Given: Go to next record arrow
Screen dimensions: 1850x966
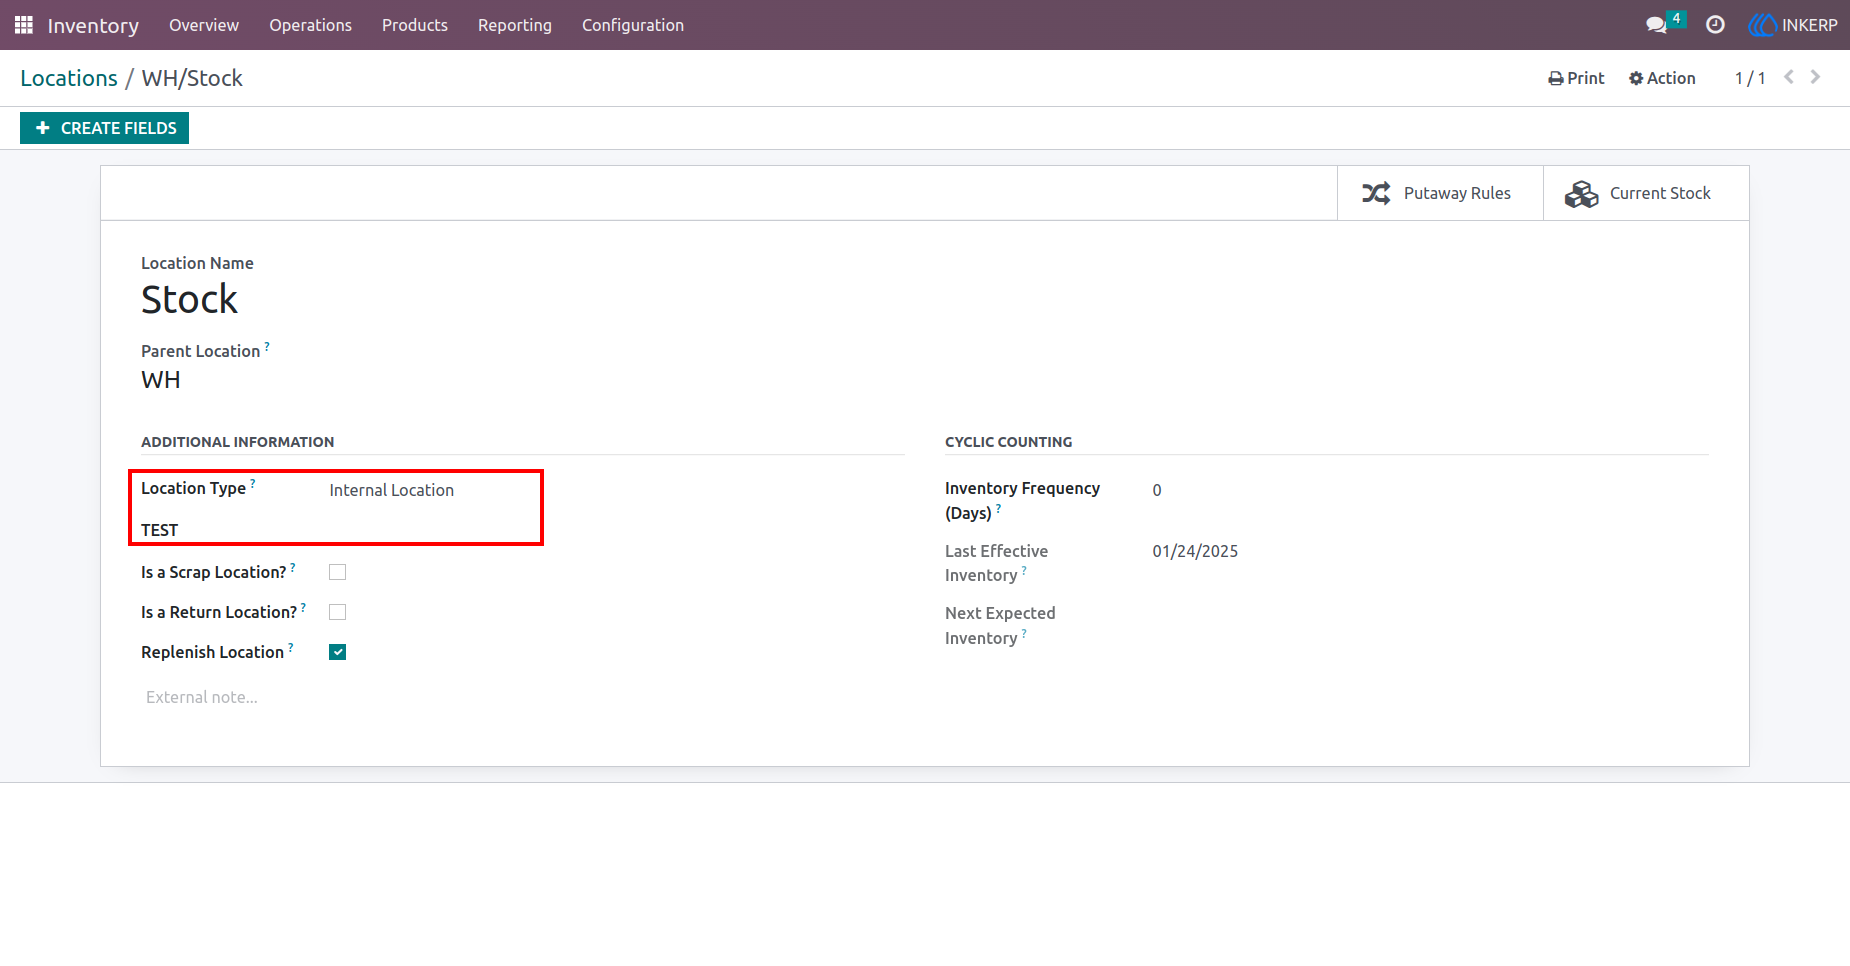Looking at the screenshot, I should (1815, 77).
